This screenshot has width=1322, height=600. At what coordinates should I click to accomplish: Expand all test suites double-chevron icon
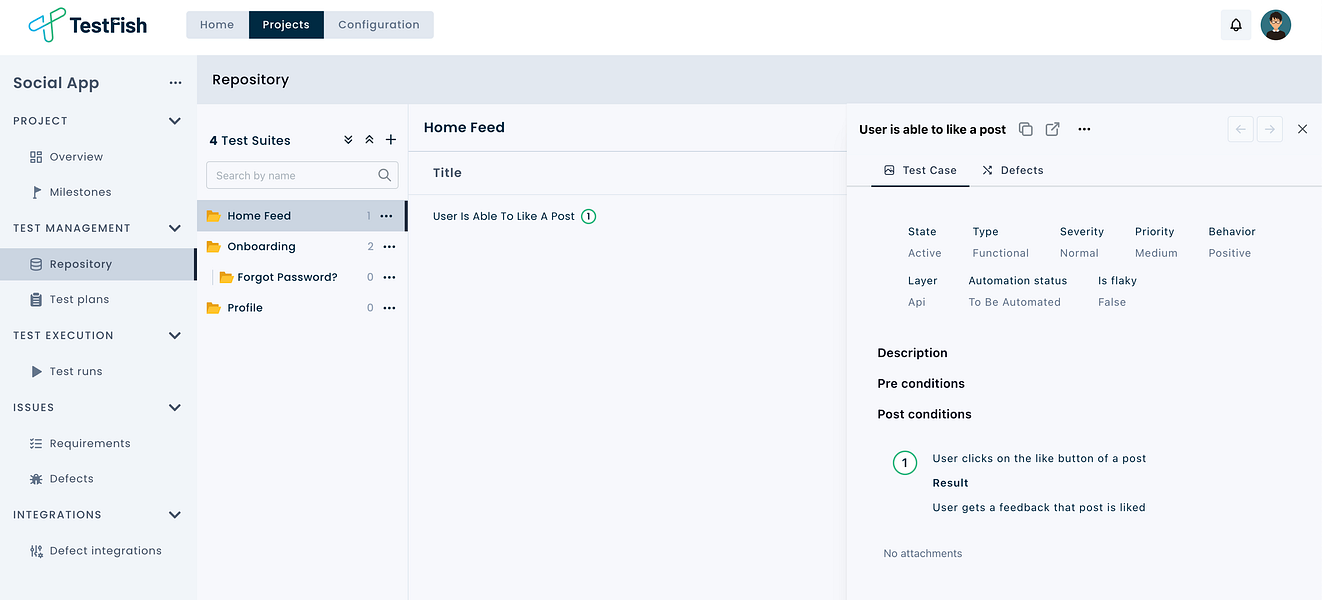coord(348,140)
